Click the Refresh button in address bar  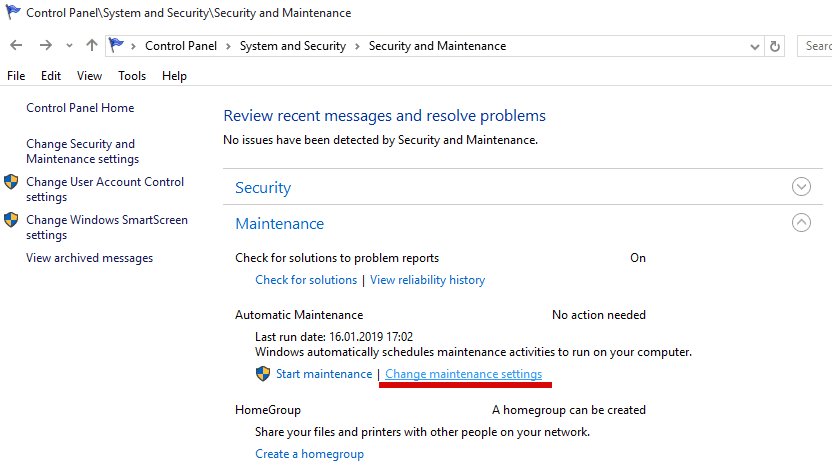[x=775, y=46]
